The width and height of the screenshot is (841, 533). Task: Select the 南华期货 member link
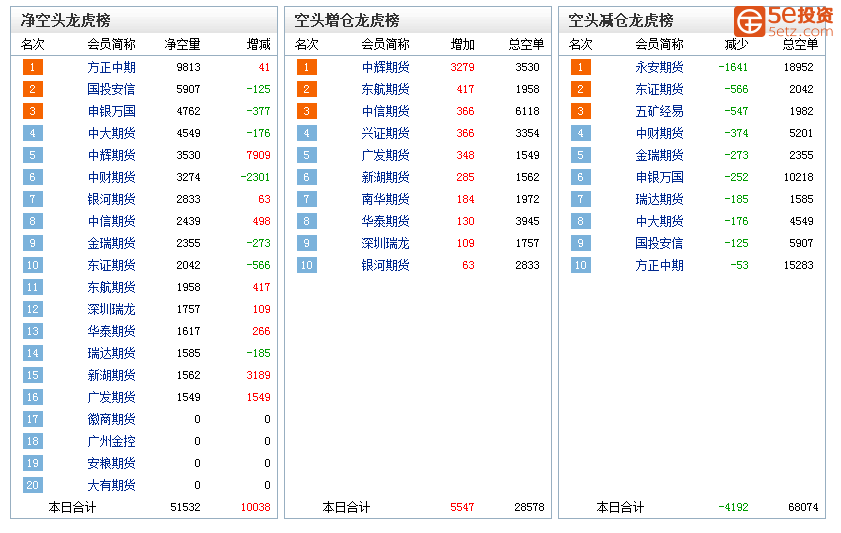click(386, 199)
